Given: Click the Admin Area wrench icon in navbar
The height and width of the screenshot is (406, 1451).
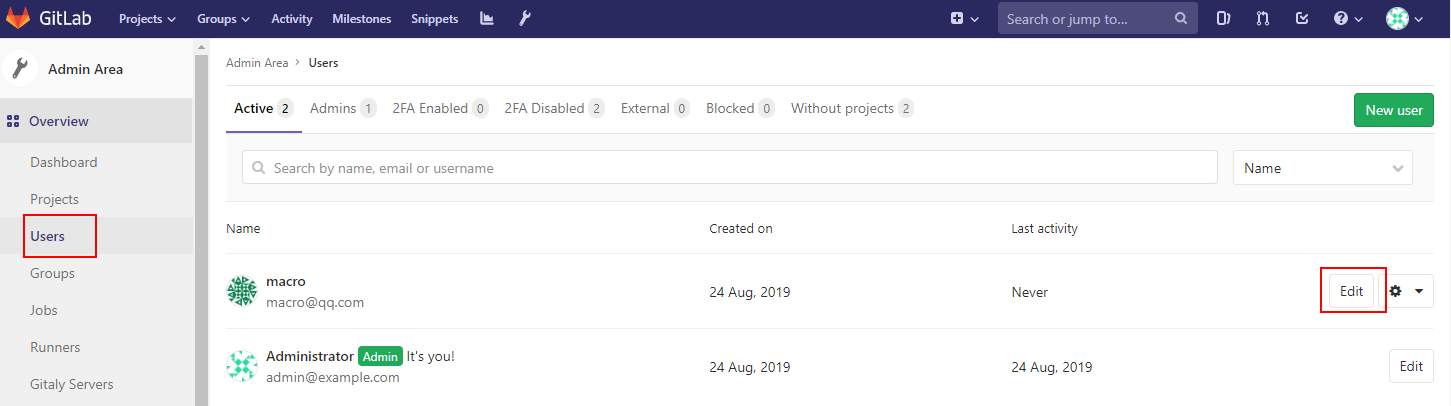Looking at the screenshot, I should pyautogui.click(x=524, y=19).
